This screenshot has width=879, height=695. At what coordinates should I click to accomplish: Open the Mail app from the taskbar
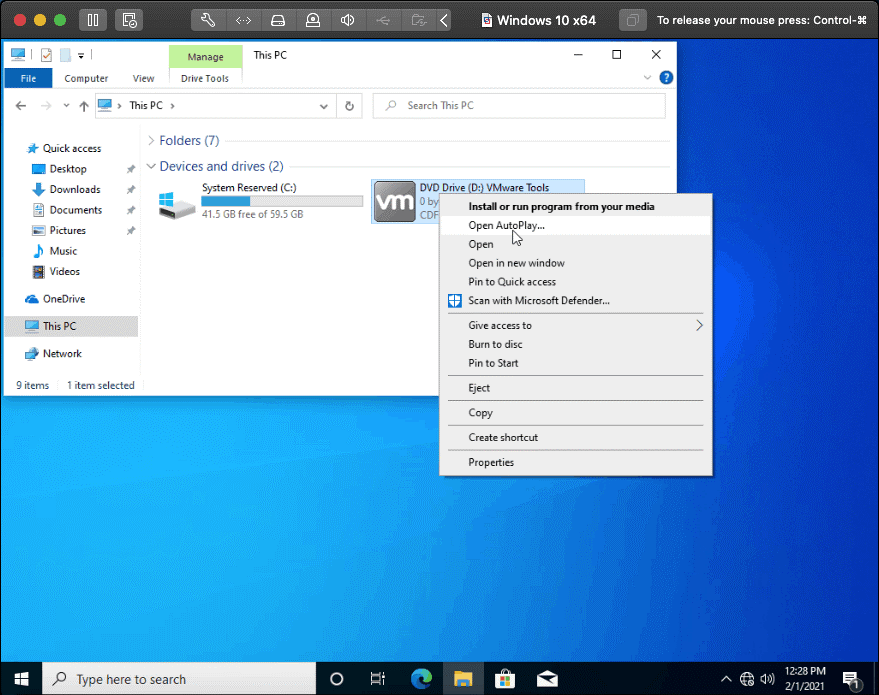click(x=547, y=678)
